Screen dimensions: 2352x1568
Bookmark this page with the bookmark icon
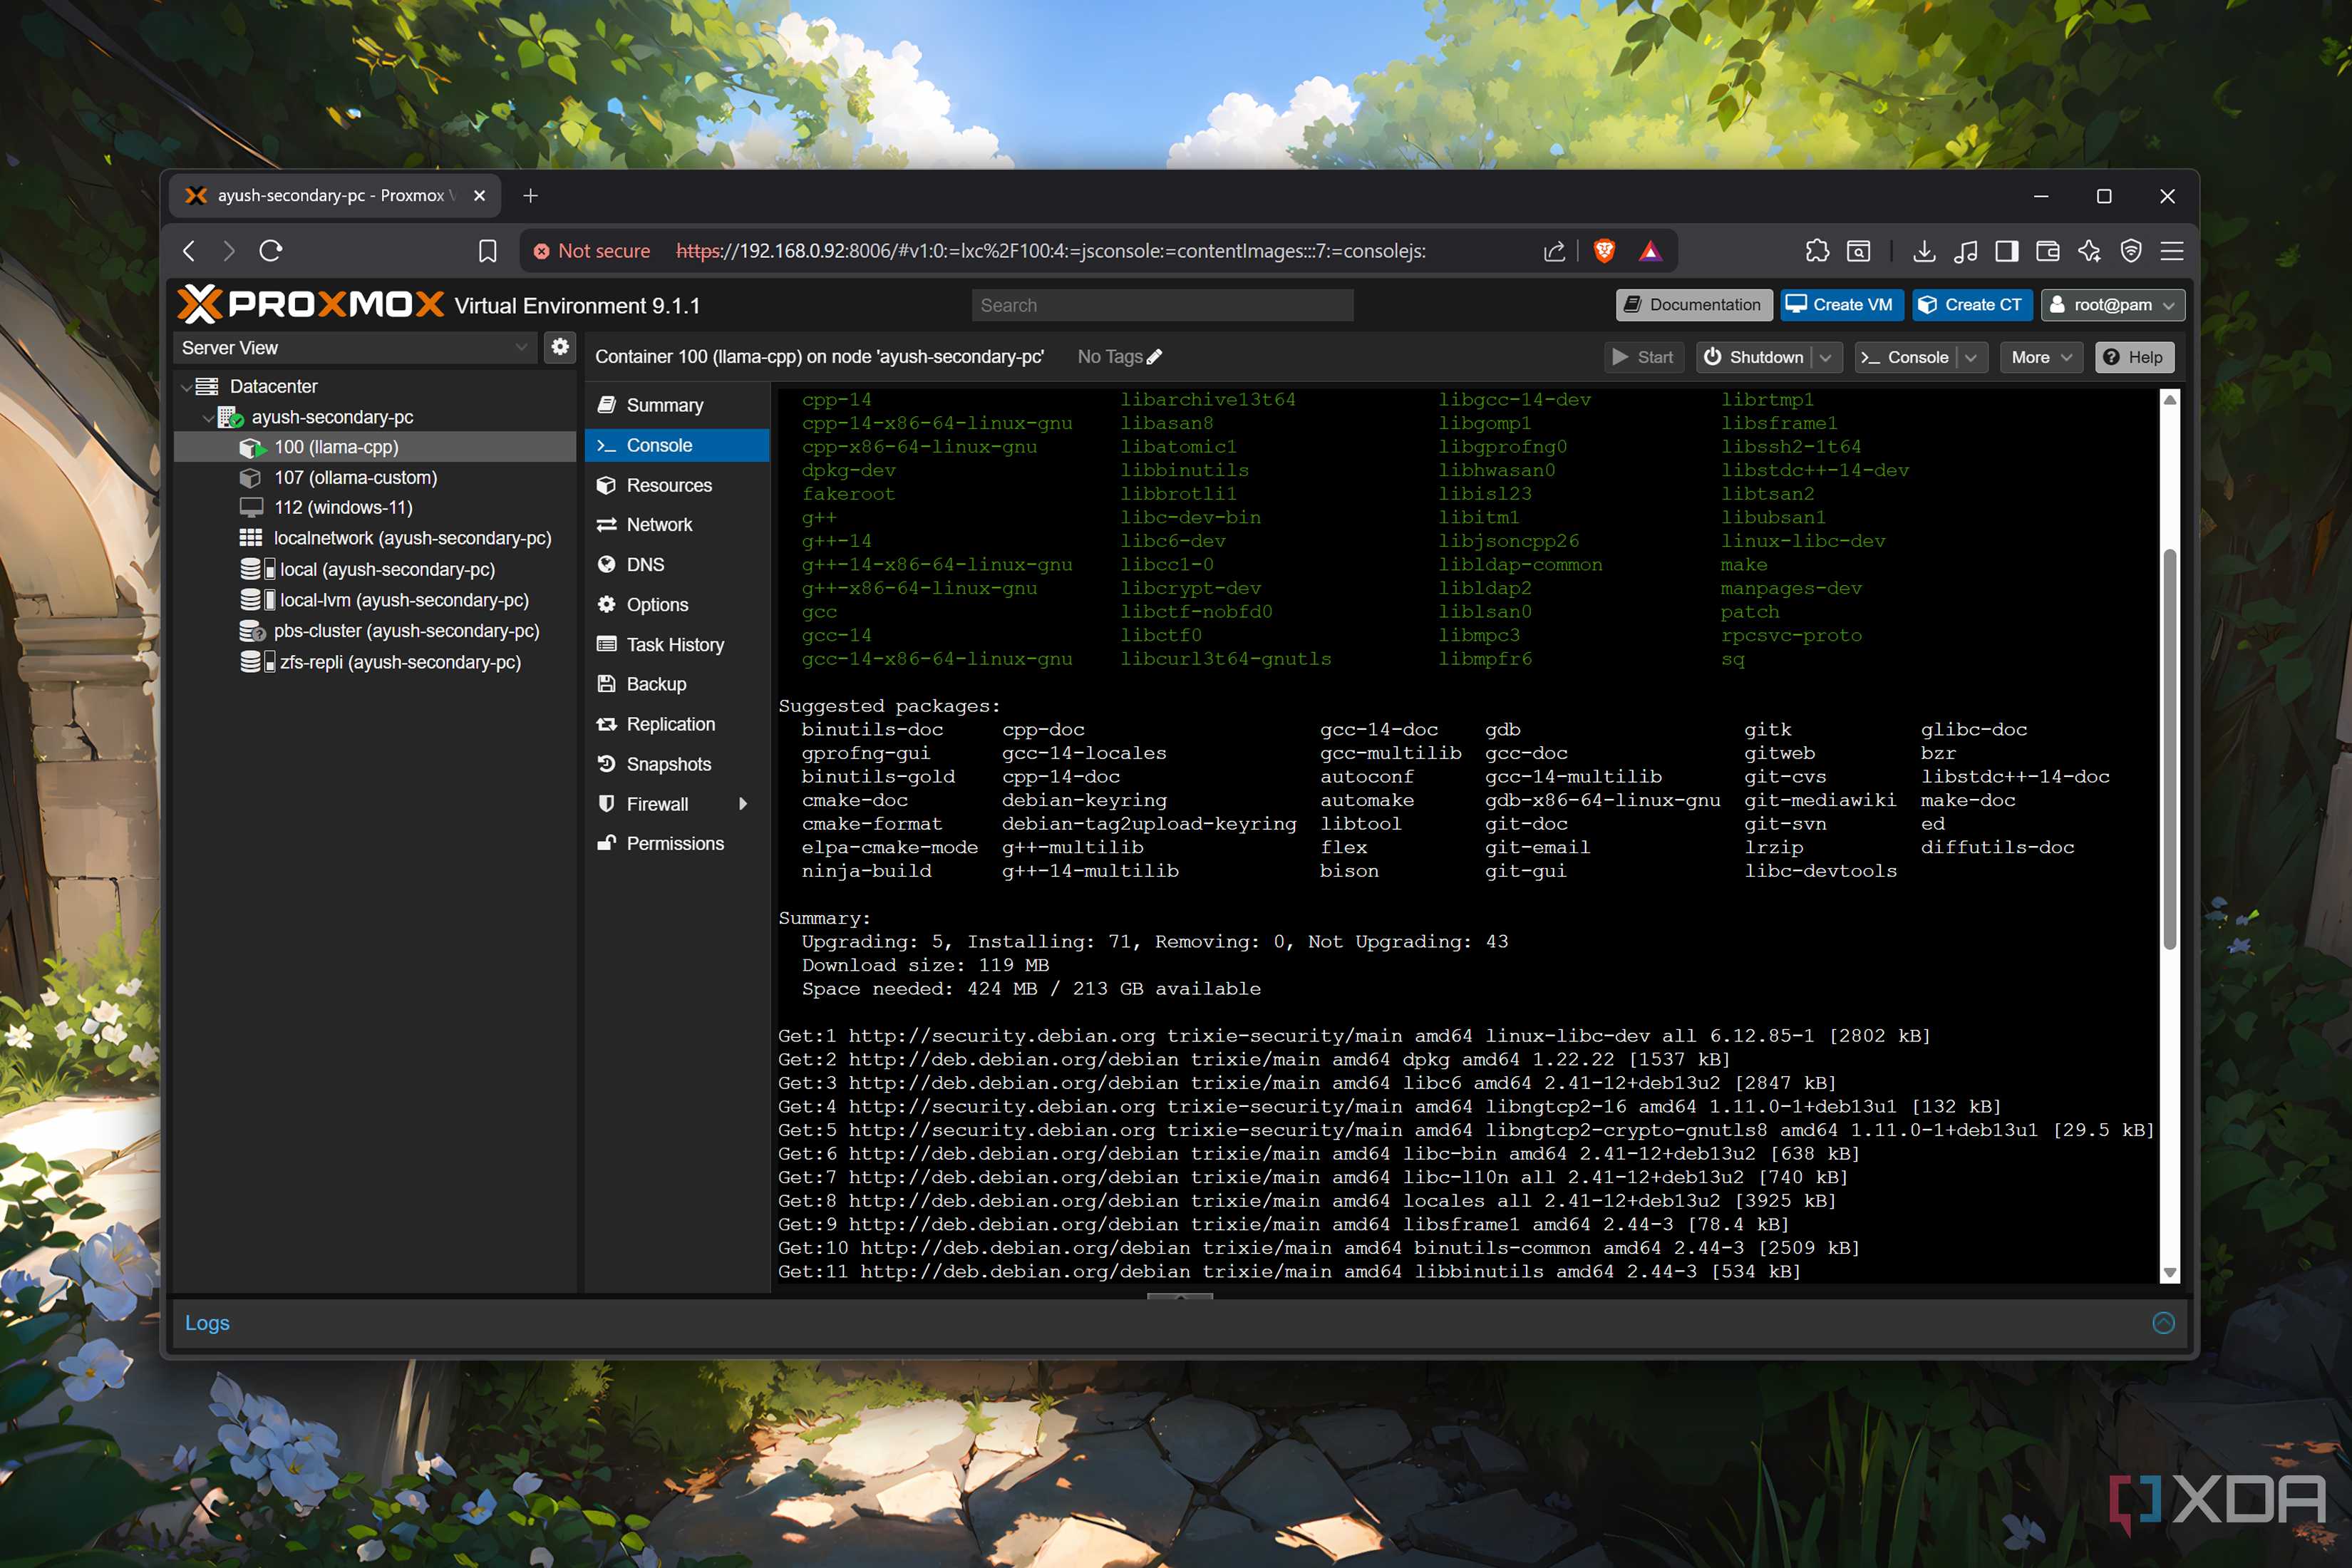tap(487, 251)
